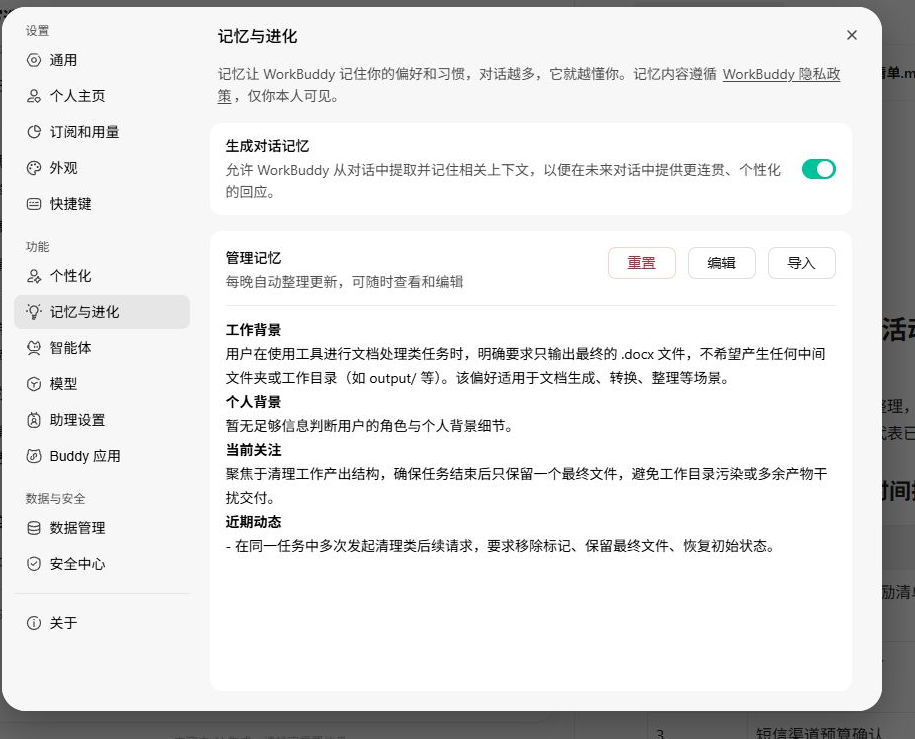The height and width of the screenshot is (739, 915).
Task: Select the 个人主页 menu label
Action: point(78,96)
